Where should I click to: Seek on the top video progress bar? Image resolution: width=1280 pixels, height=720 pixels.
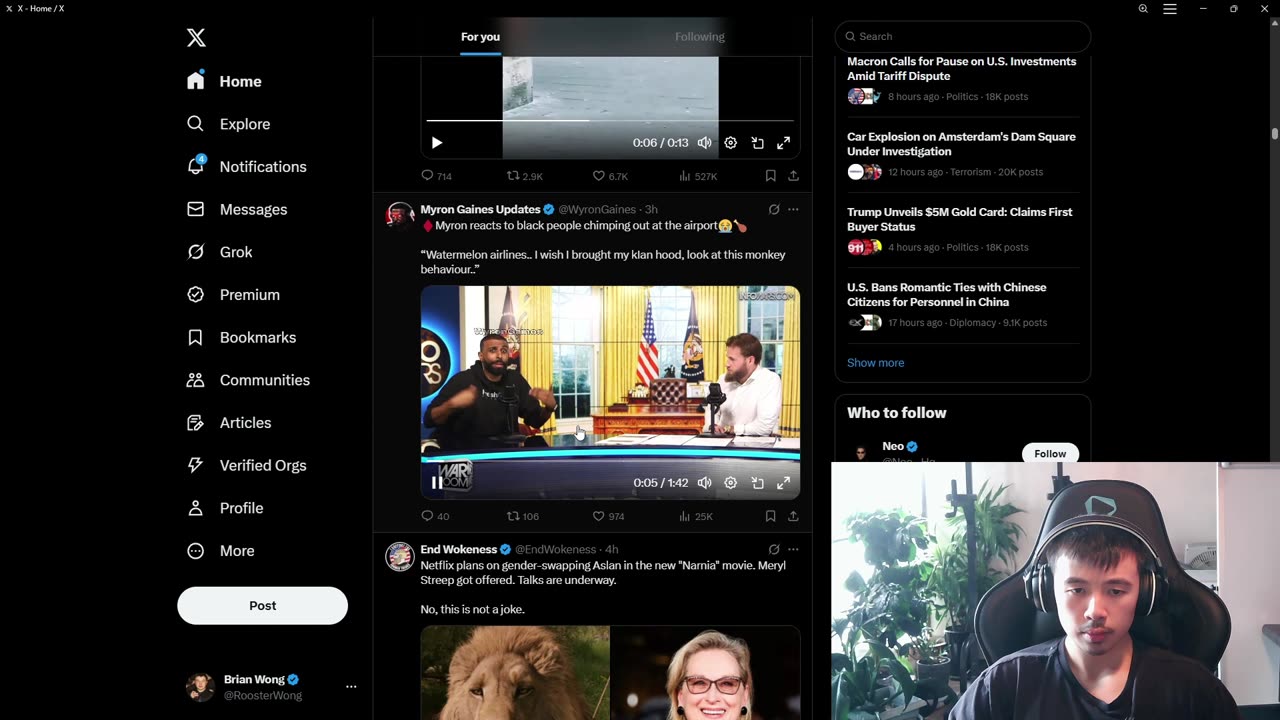610,121
